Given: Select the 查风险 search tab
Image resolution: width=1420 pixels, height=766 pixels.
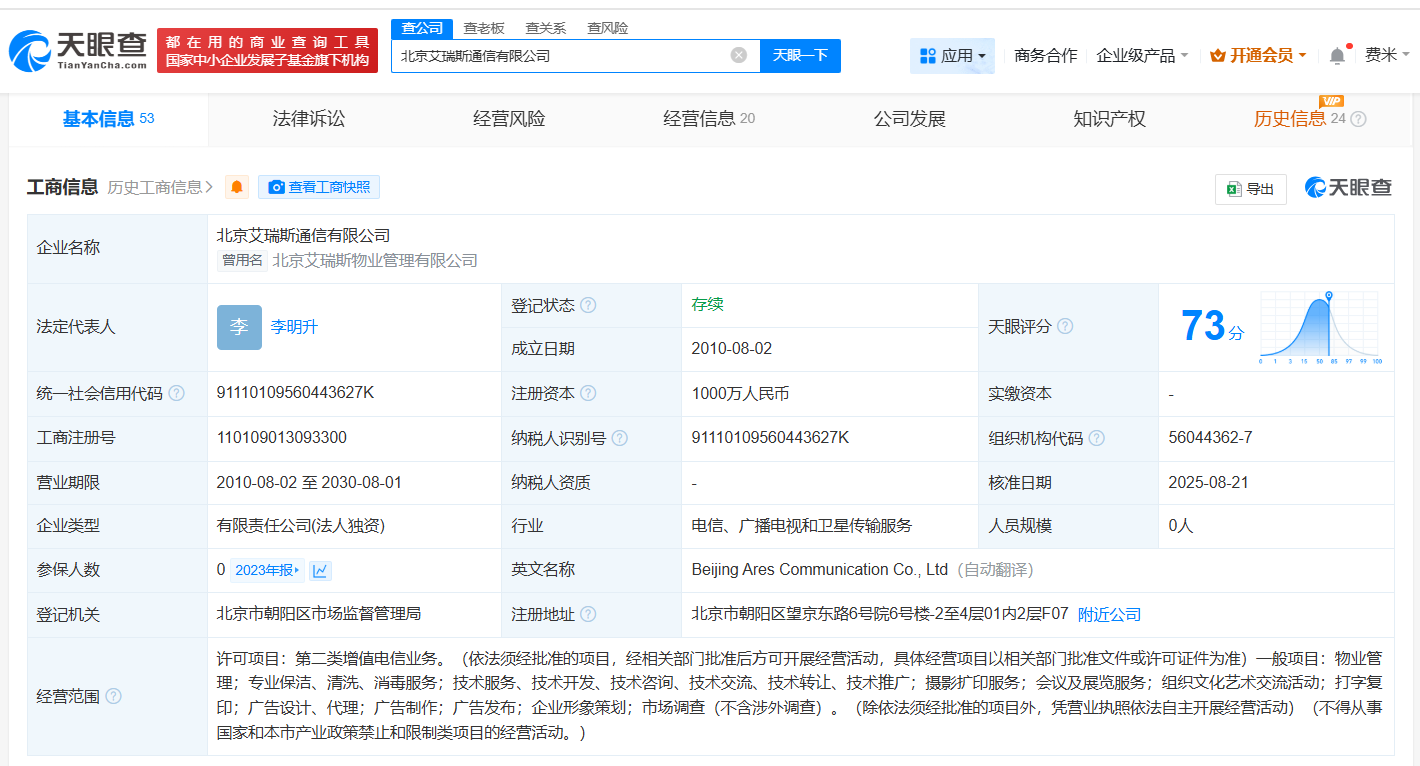Looking at the screenshot, I should (x=609, y=27).
